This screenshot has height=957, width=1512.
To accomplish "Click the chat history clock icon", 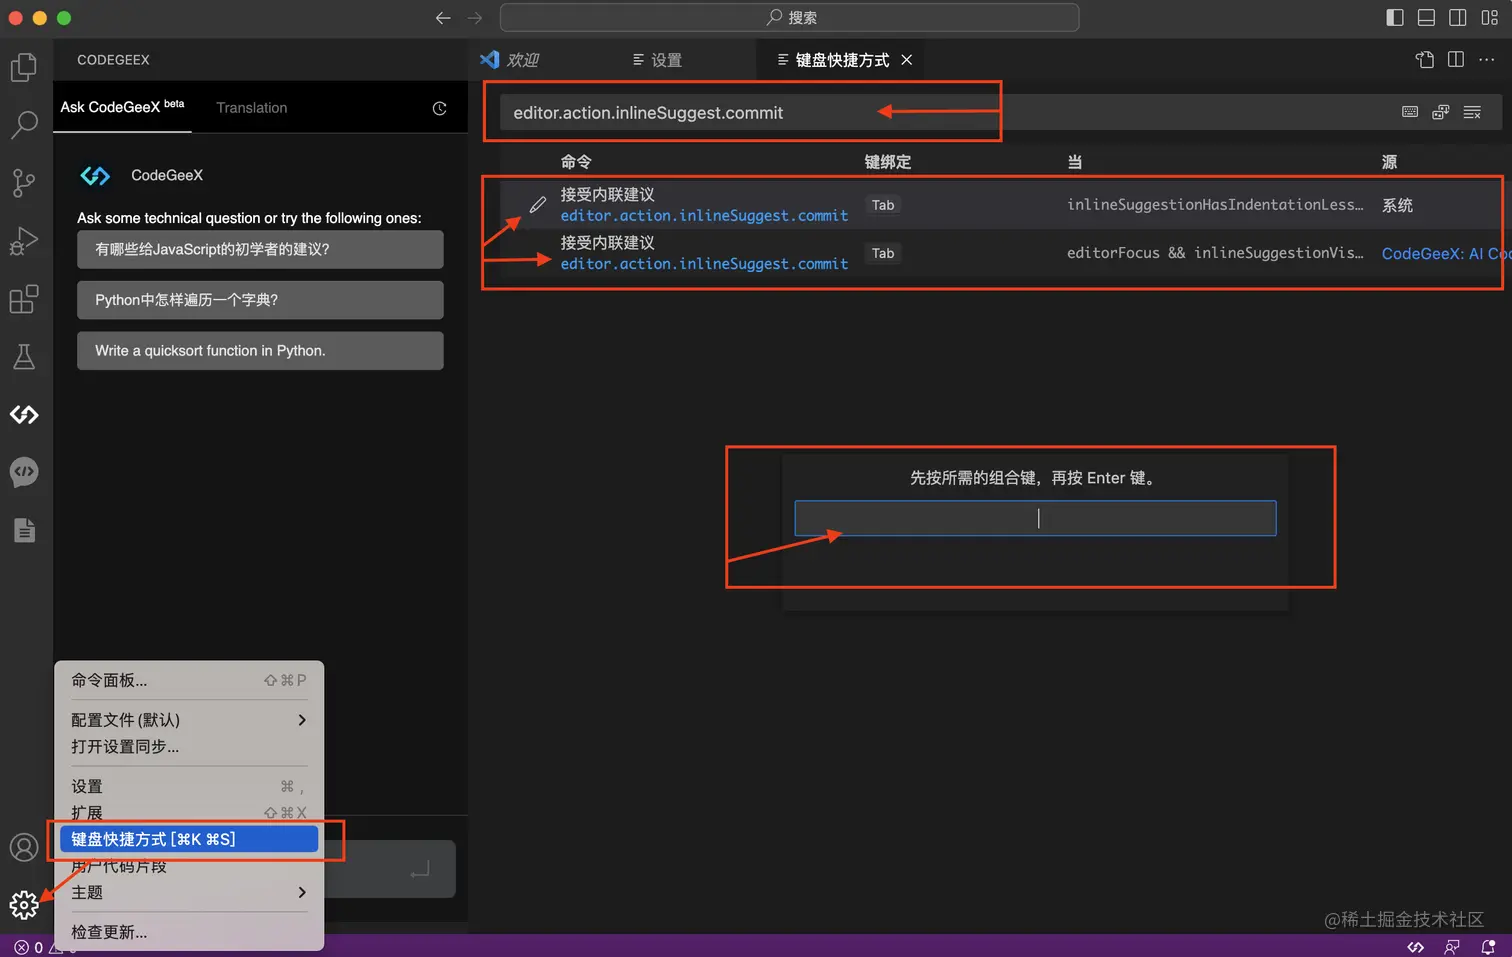I will pyautogui.click(x=439, y=108).
